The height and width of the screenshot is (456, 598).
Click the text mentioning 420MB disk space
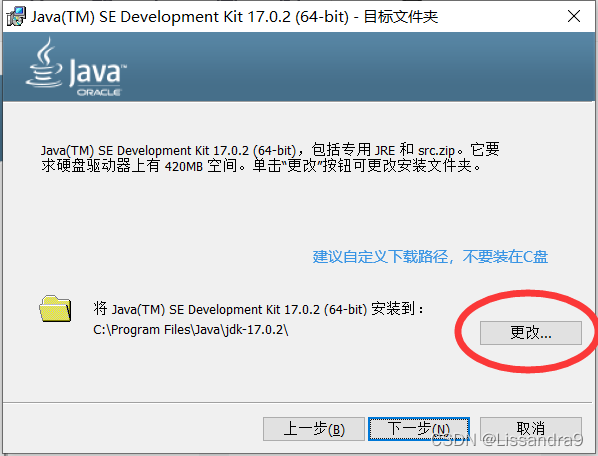click(x=270, y=158)
